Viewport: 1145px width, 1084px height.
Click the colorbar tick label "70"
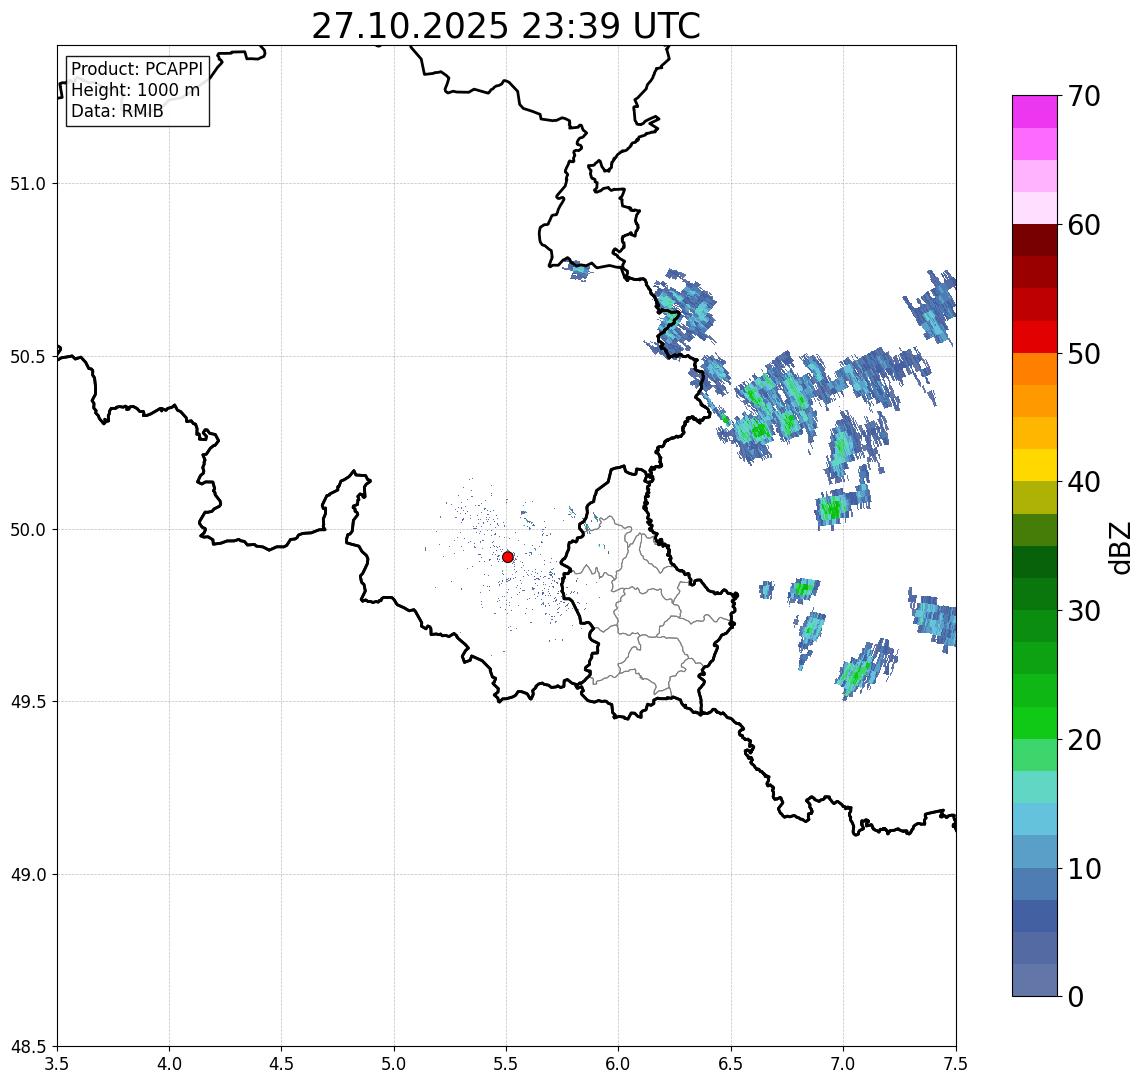[x=1083, y=96]
